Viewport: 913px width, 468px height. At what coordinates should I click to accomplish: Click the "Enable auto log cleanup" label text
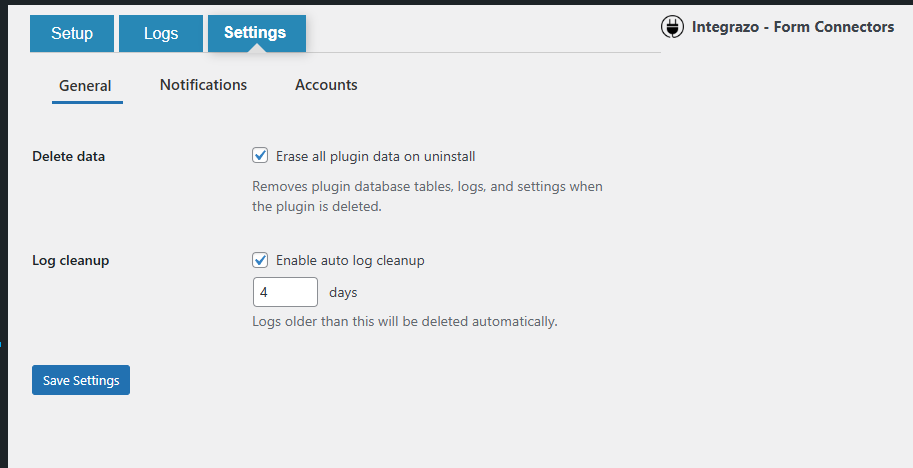pyautogui.click(x=350, y=260)
